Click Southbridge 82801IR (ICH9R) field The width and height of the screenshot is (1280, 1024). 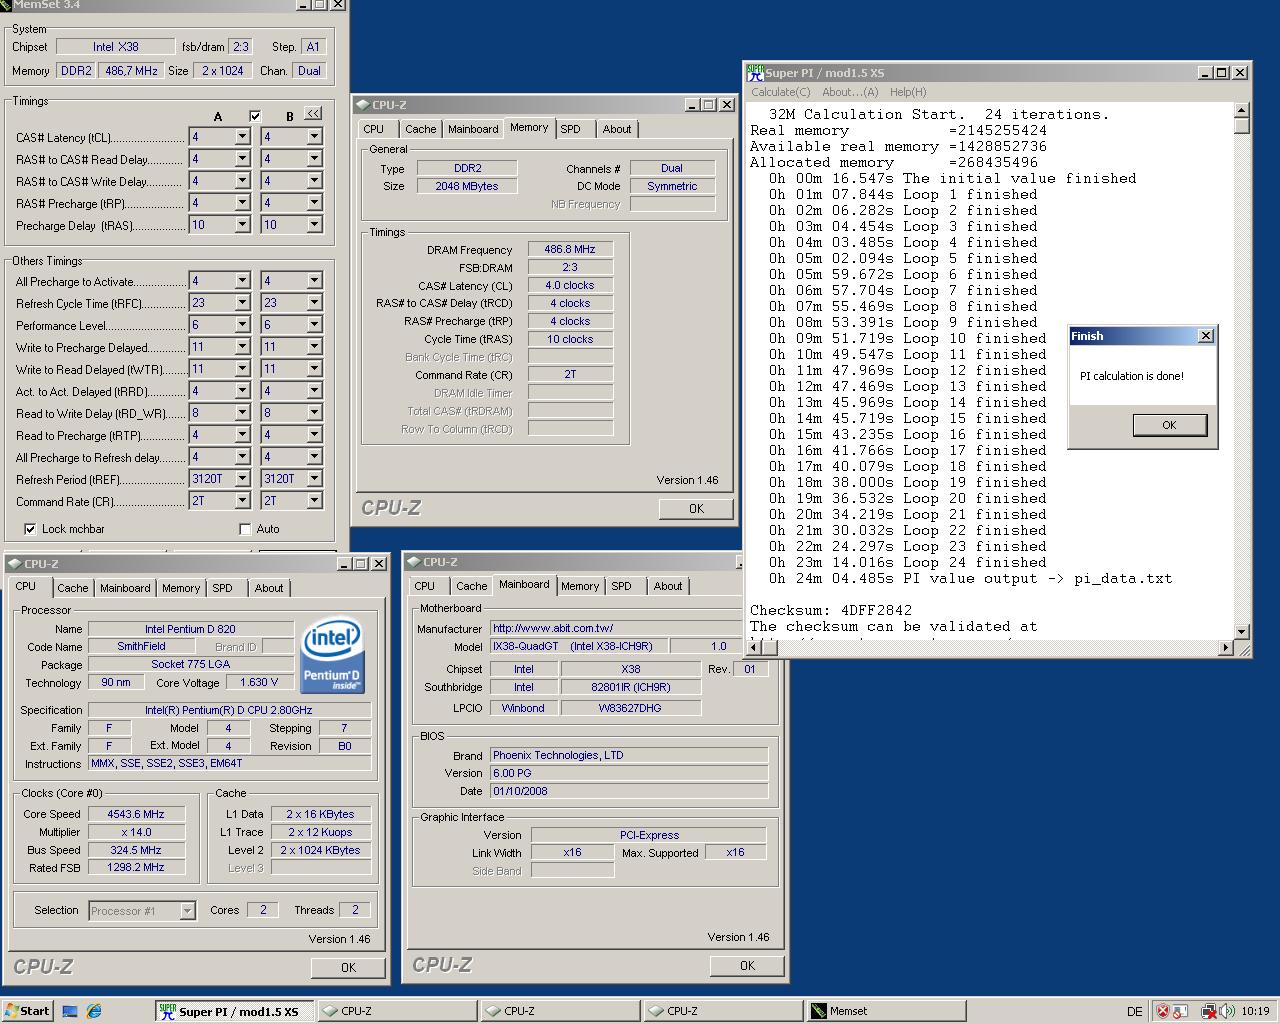coord(630,687)
